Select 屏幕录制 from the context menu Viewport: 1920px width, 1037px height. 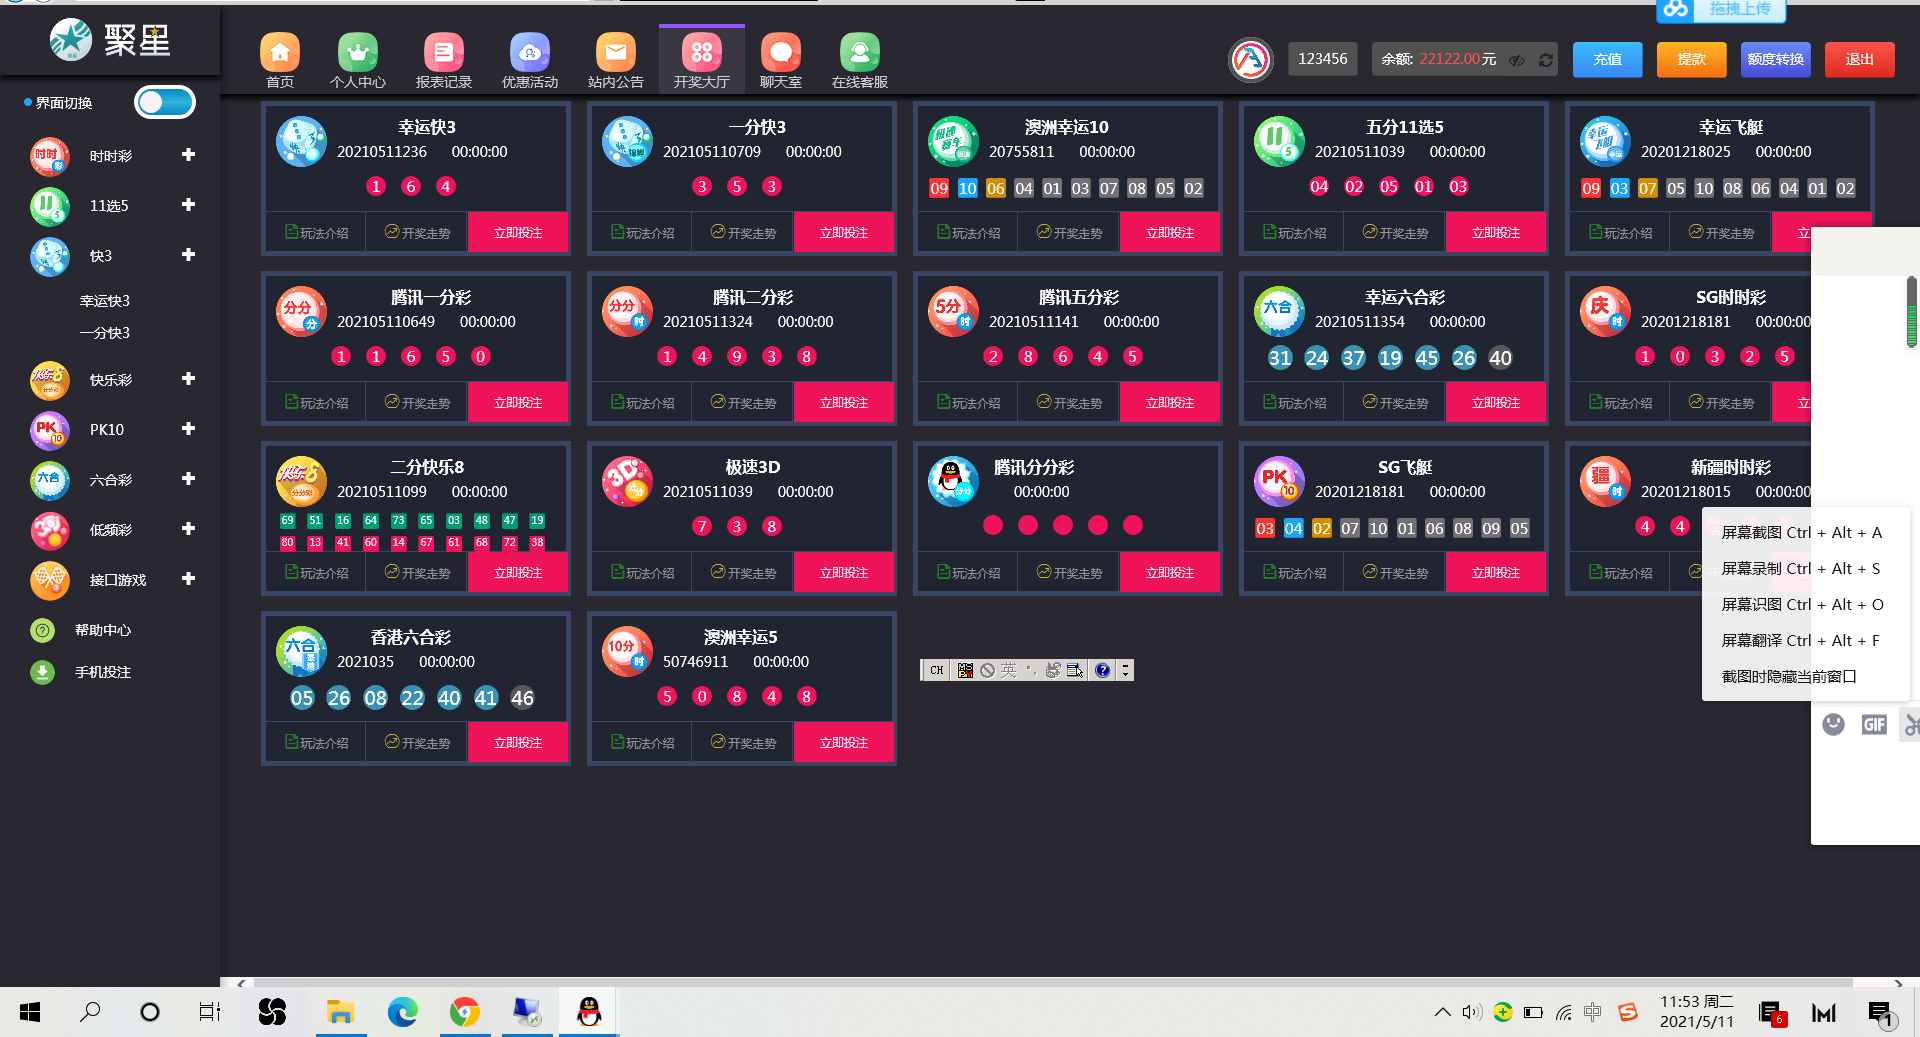click(x=1800, y=568)
